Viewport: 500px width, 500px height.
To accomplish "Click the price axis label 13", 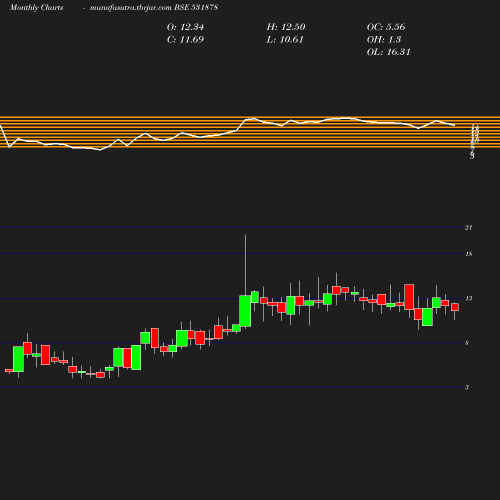I will [468, 299].
